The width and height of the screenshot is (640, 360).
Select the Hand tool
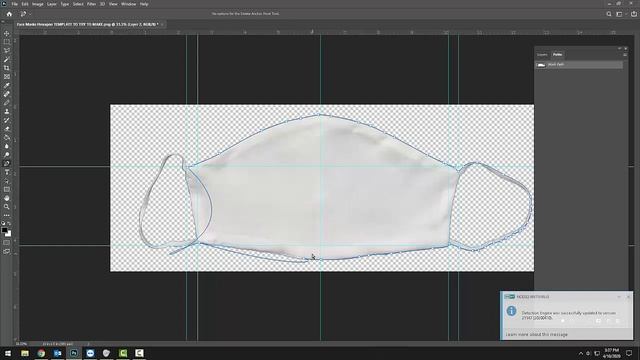(x=7, y=198)
